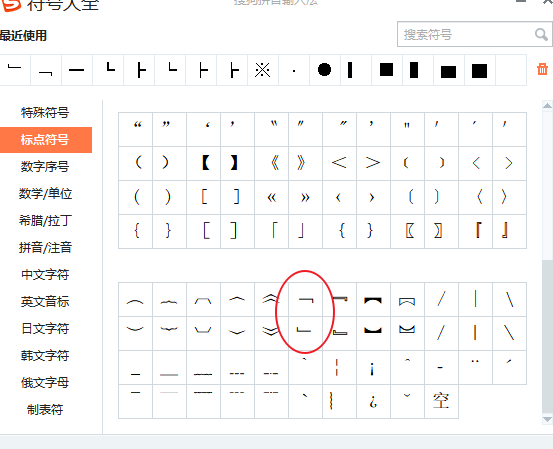This screenshot has height=449, width=553.
Task: Click the search magnifier icon
Action: (541, 34)
